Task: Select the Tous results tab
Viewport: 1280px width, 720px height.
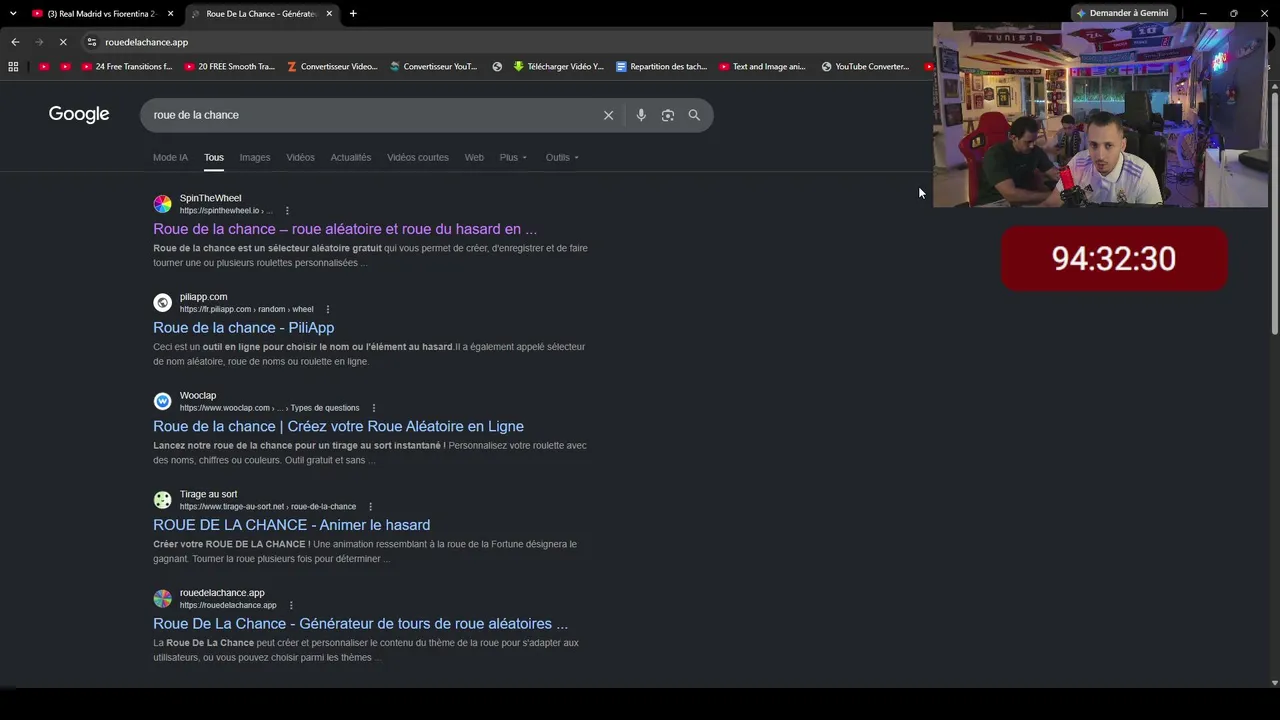Action: [x=214, y=157]
